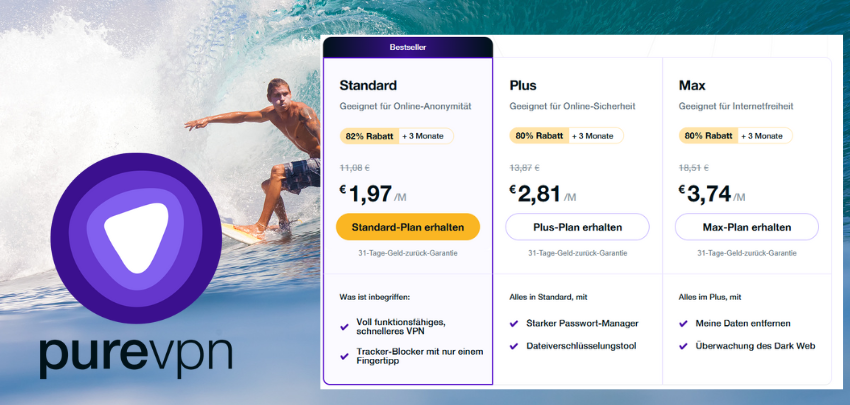
Task: Click checkmark beside Starker Passwort-Manager
Action: point(514,323)
